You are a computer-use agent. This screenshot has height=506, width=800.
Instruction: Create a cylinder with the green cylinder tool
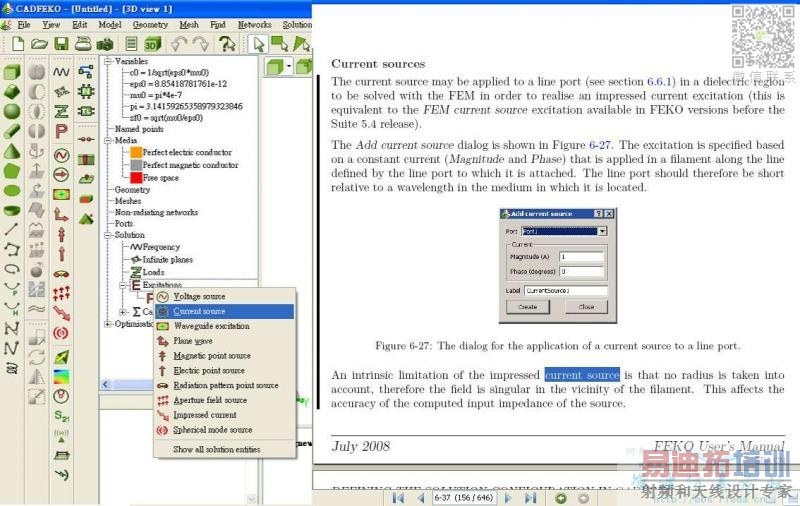point(12,131)
